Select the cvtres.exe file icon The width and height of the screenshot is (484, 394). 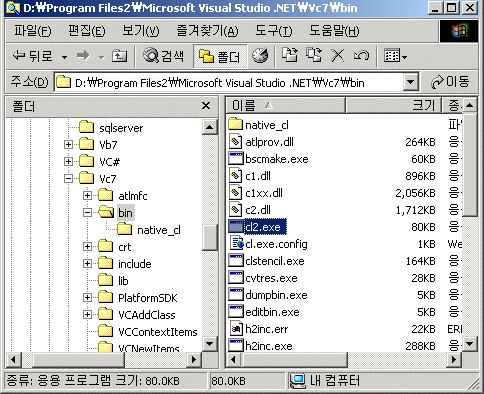pos(236,278)
